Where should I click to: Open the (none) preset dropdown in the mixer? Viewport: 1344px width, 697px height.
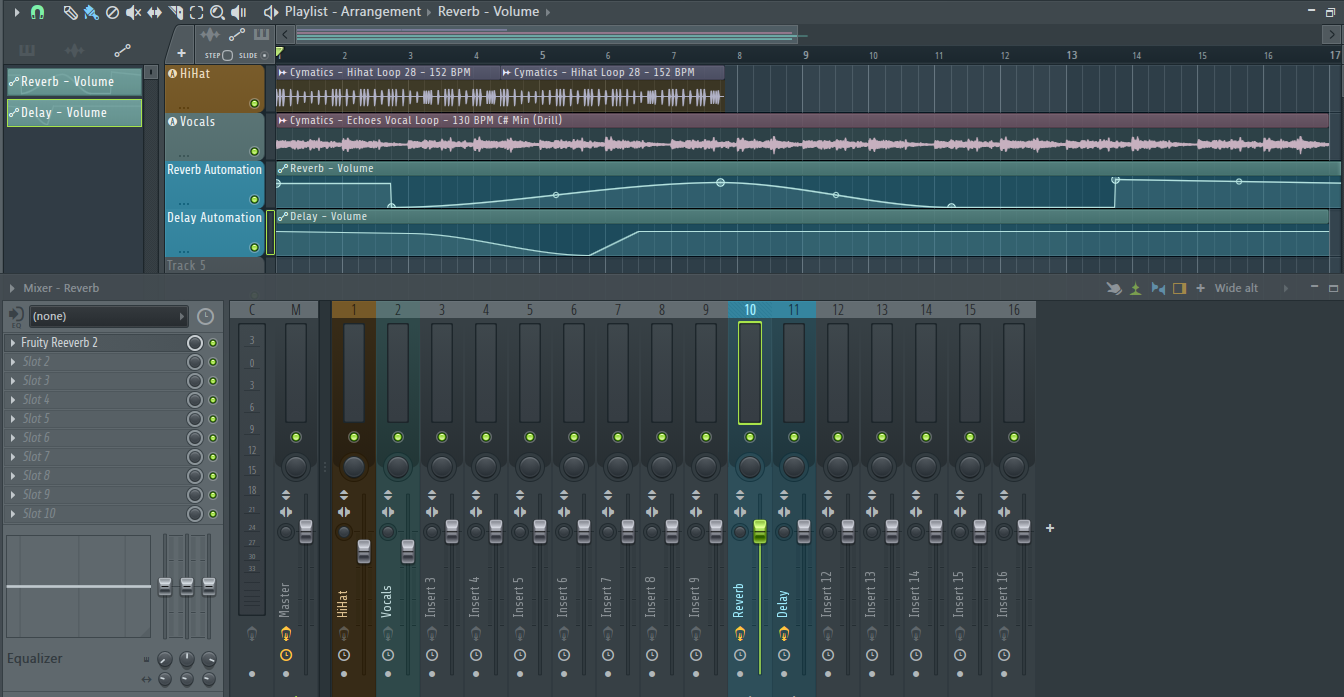107,316
